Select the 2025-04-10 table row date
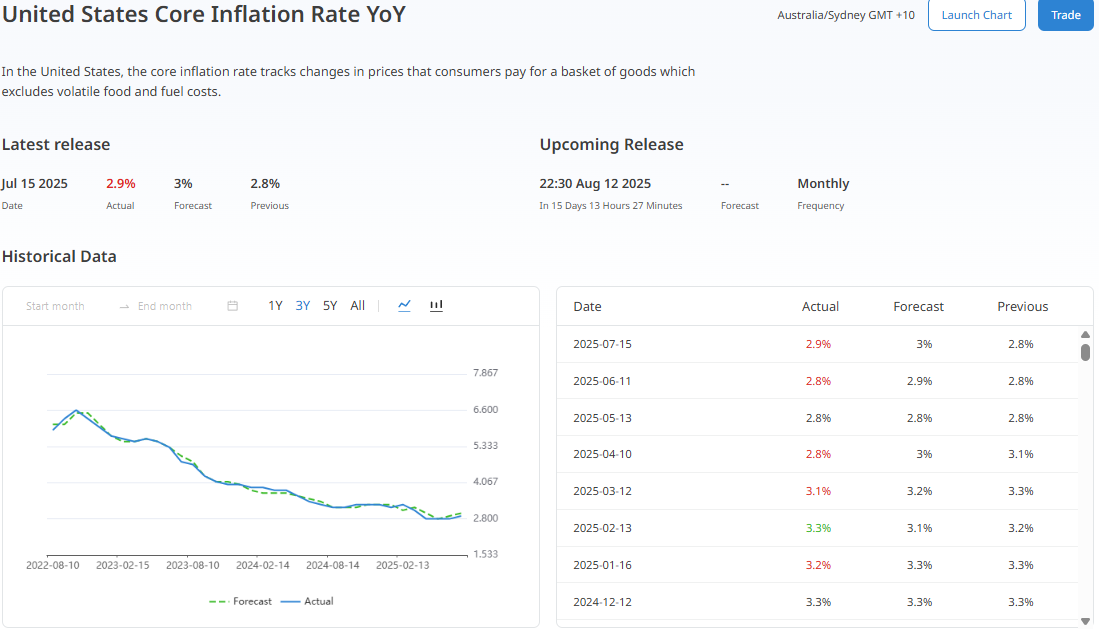This screenshot has width=1099, height=639. [x=602, y=454]
